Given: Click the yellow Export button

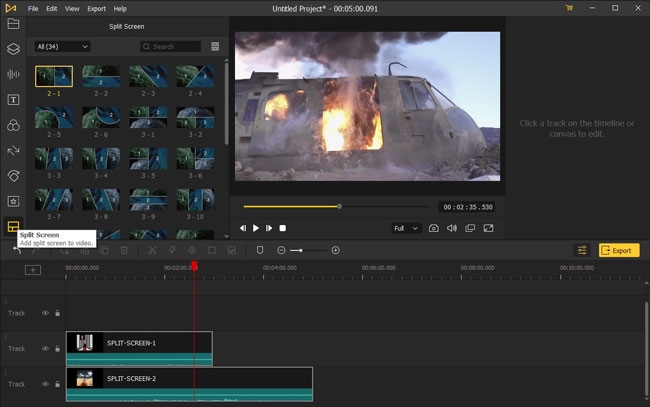Looking at the screenshot, I should (x=619, y=250).
